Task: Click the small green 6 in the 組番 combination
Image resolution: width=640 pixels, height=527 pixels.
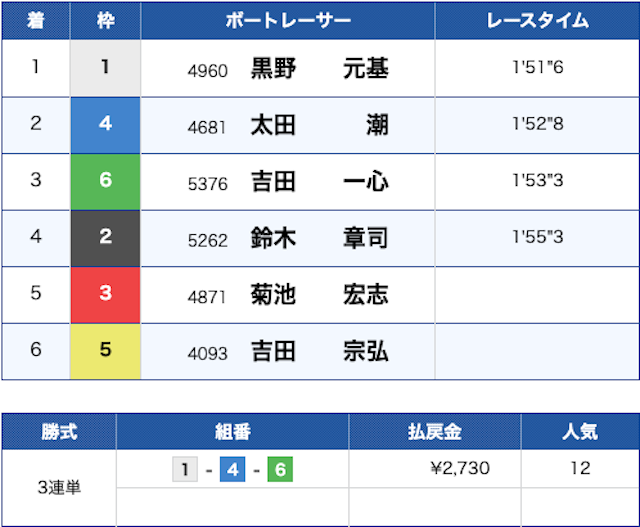Action: coord(279,468)
